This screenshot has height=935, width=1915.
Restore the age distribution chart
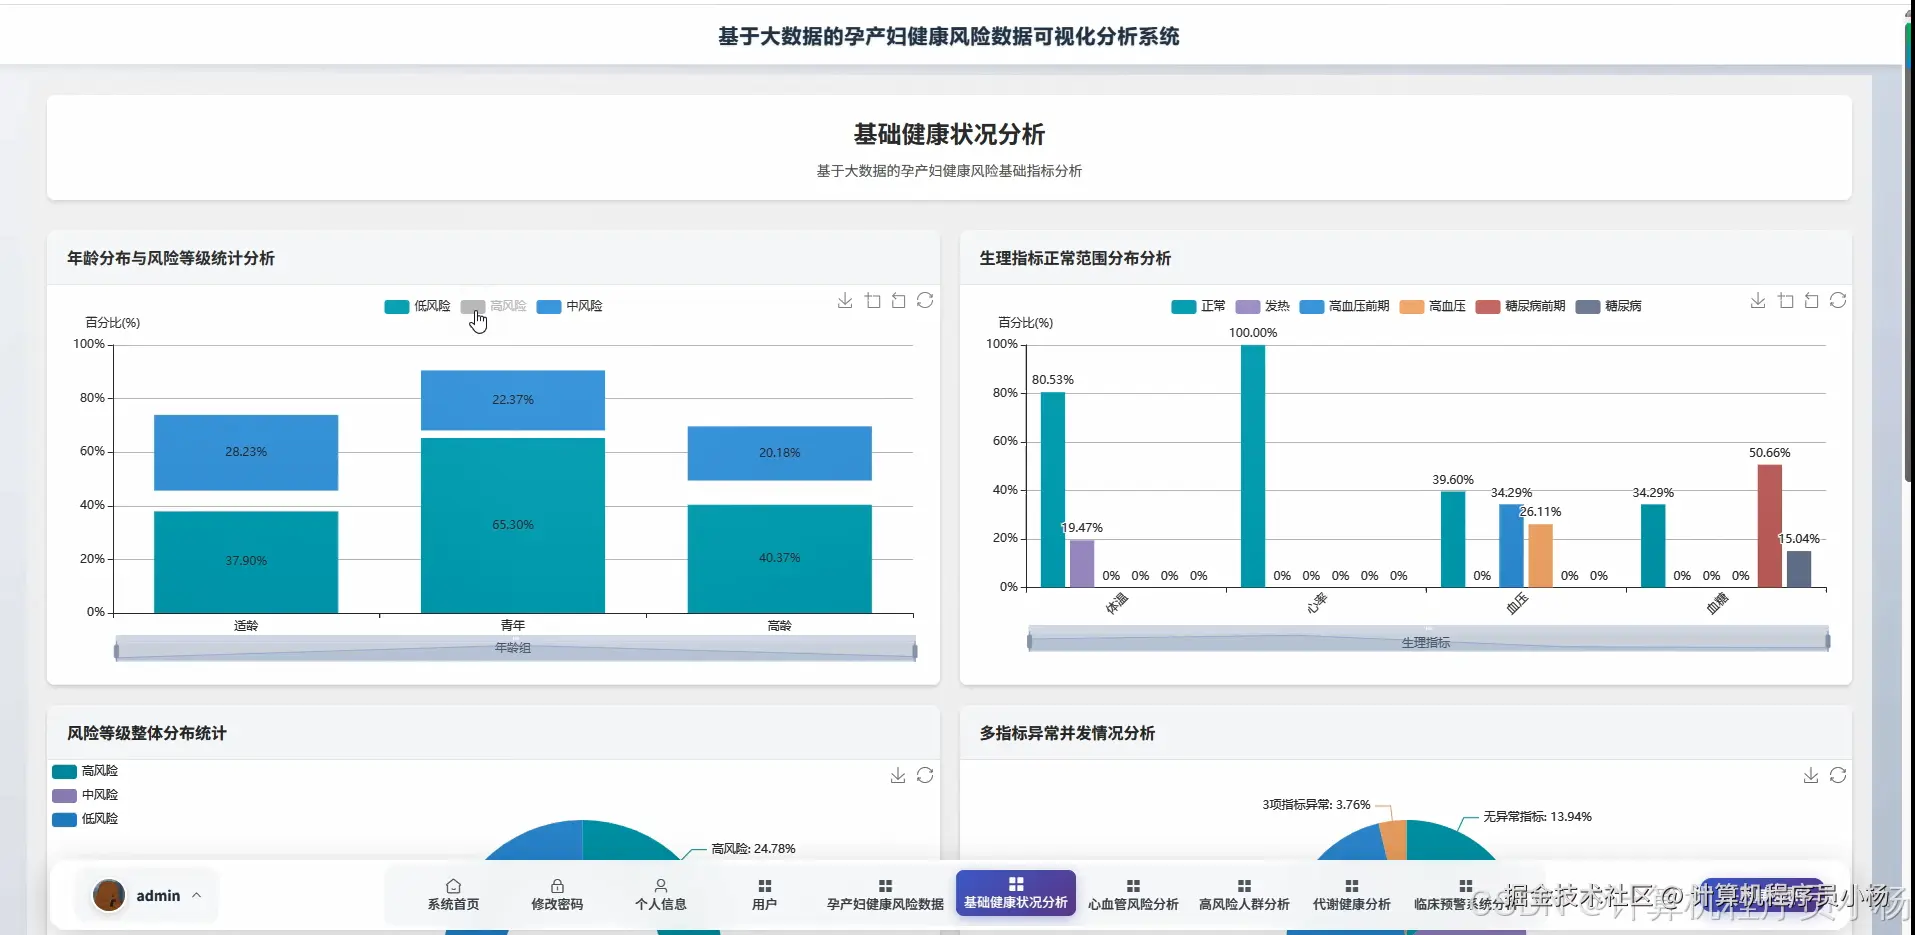[925, 301]
